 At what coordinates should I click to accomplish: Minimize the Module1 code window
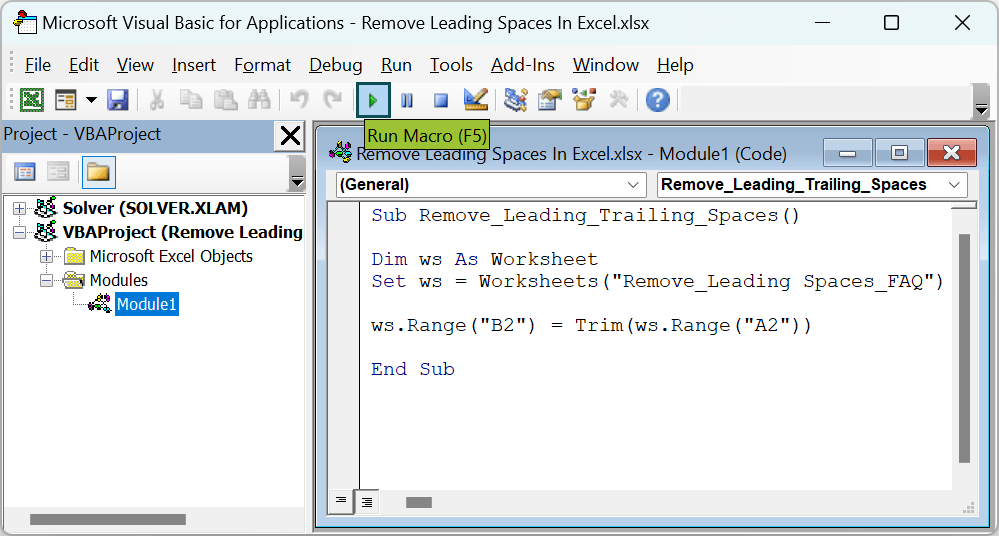pos(847,153)
